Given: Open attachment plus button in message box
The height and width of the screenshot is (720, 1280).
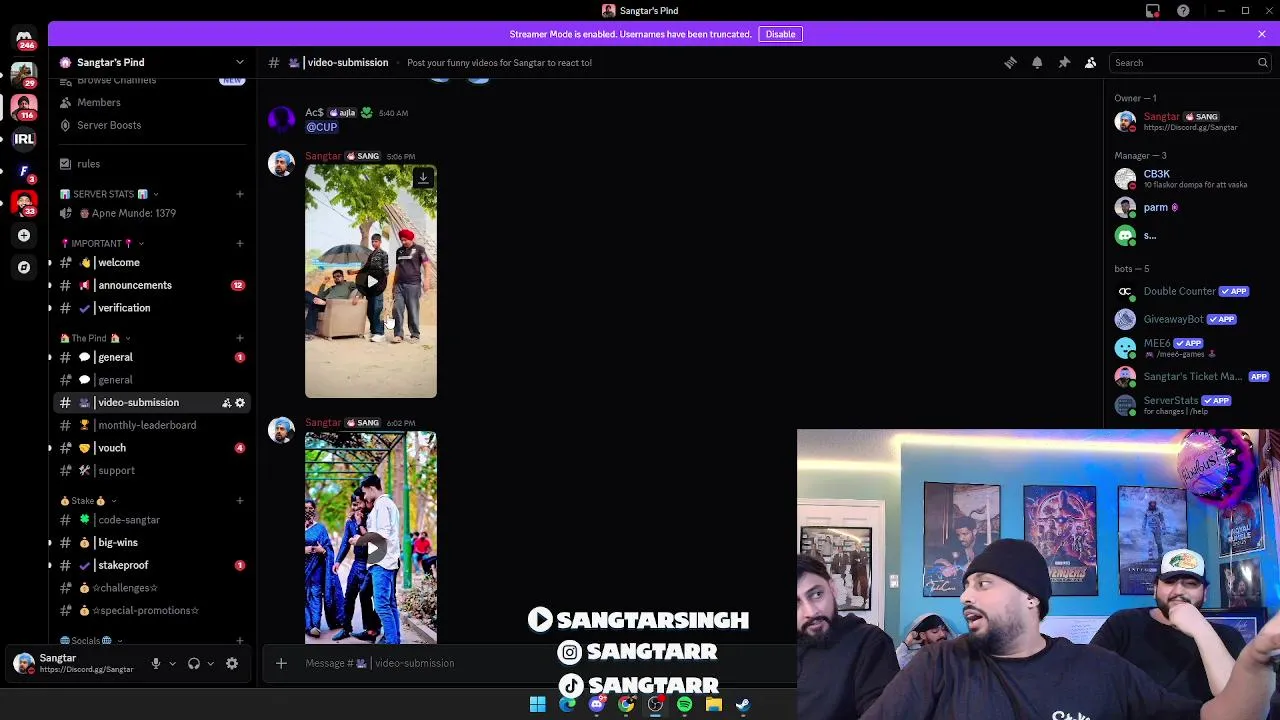Looking at the screenshot, I should tap(281, 663).
